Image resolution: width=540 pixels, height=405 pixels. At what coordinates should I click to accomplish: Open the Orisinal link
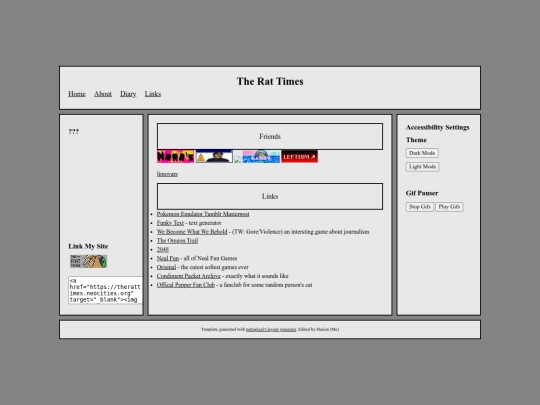click(x=166, y=267)
